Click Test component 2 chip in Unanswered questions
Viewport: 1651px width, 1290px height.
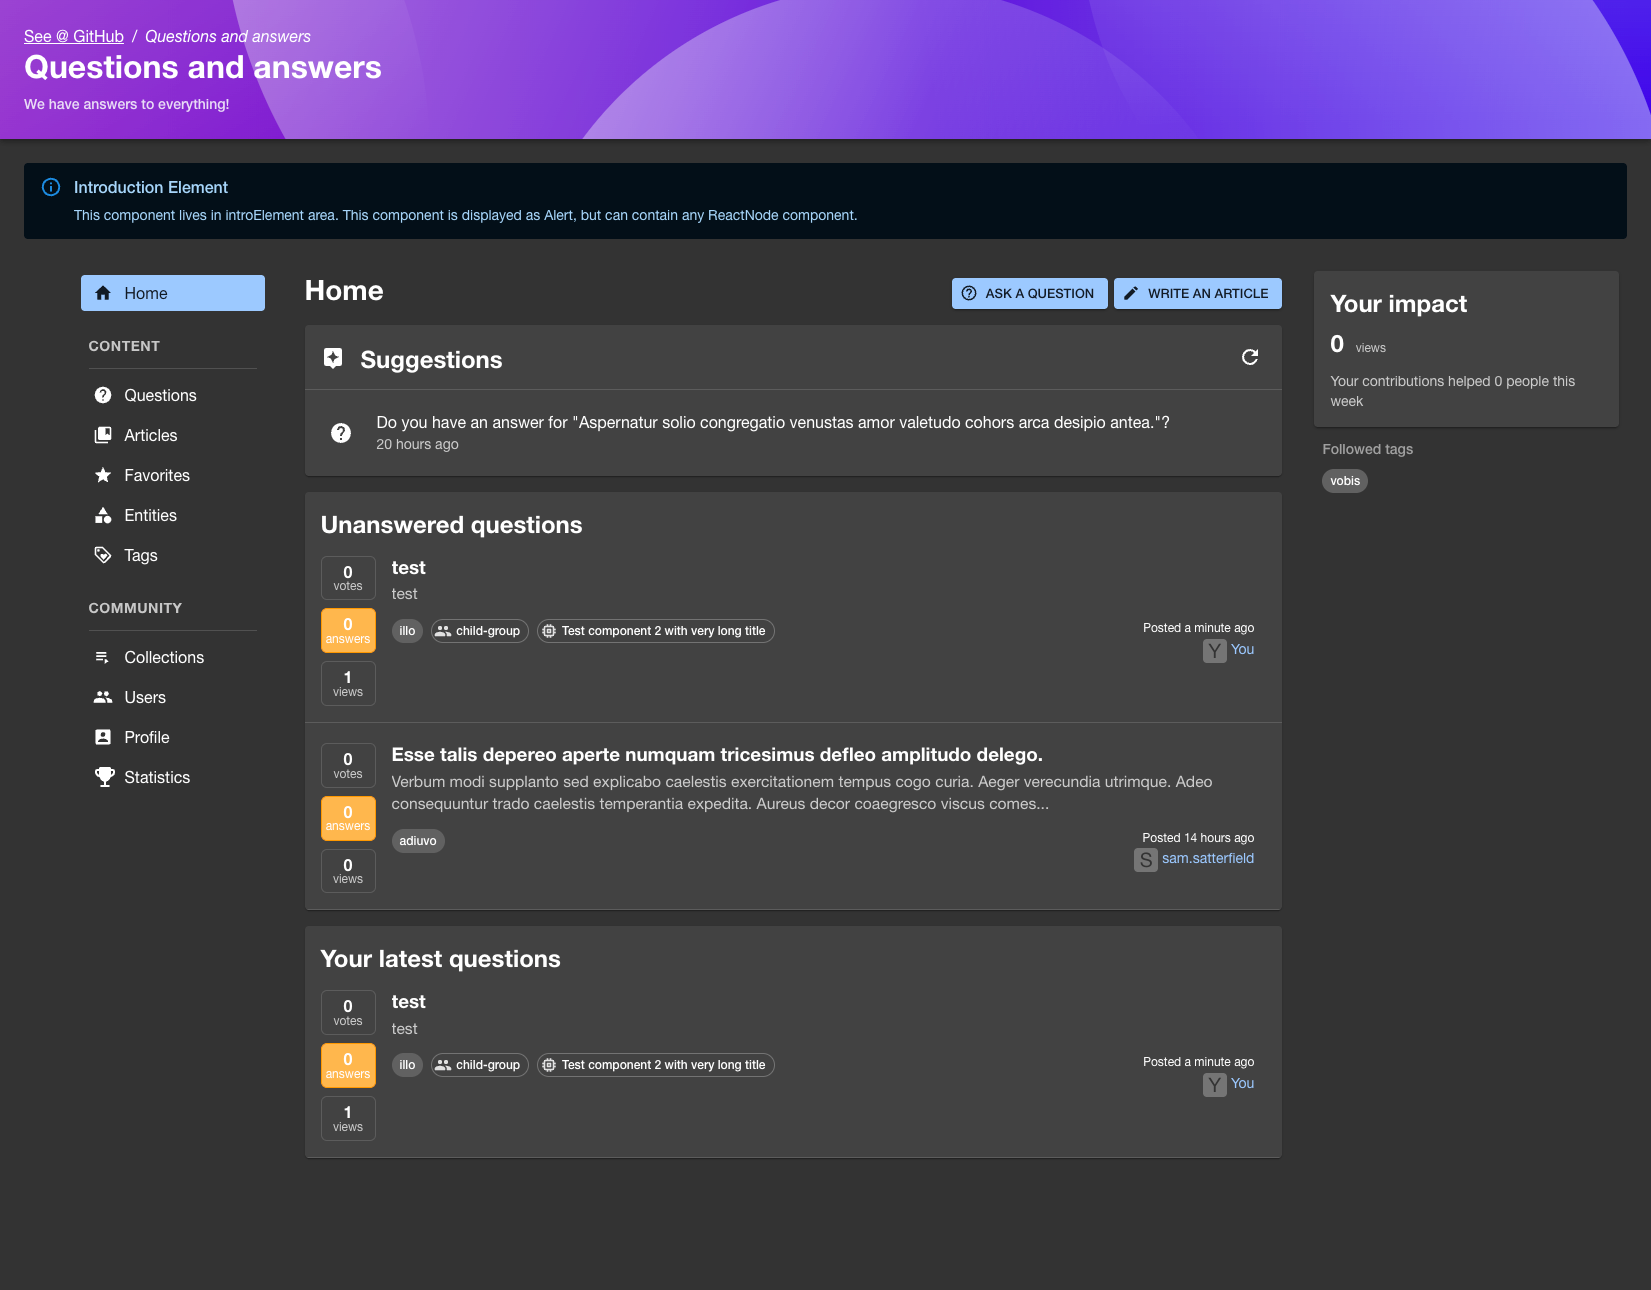(x=656, y=631)
